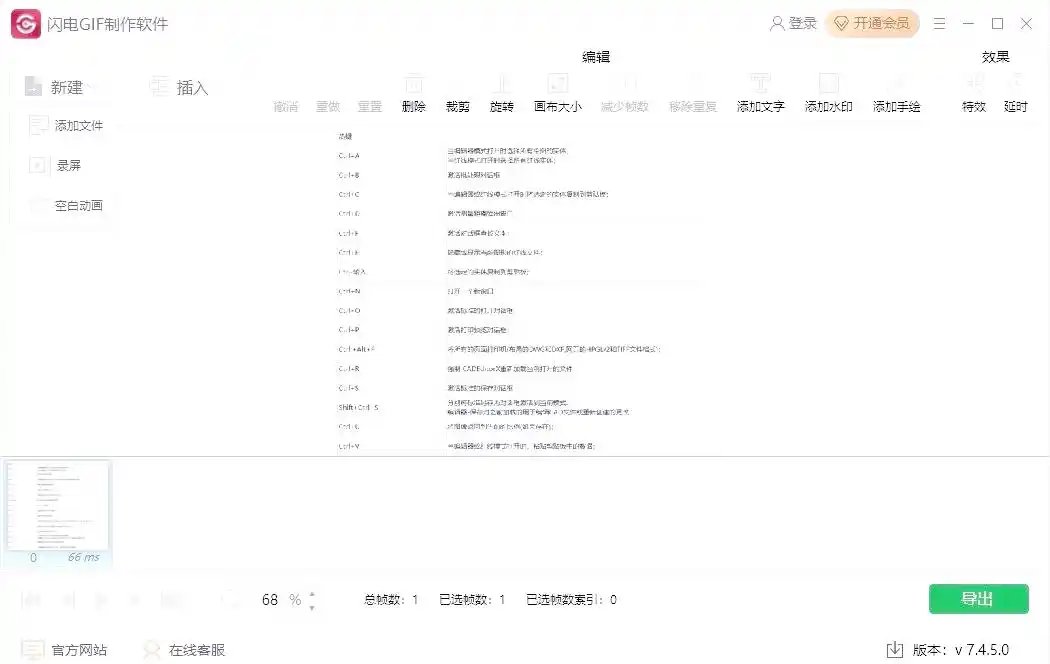Open the Add Freehand Drawing (添加手绘) tool
Image resolution: width=1050 pixels, height=664 pixels.
(896, 94)
